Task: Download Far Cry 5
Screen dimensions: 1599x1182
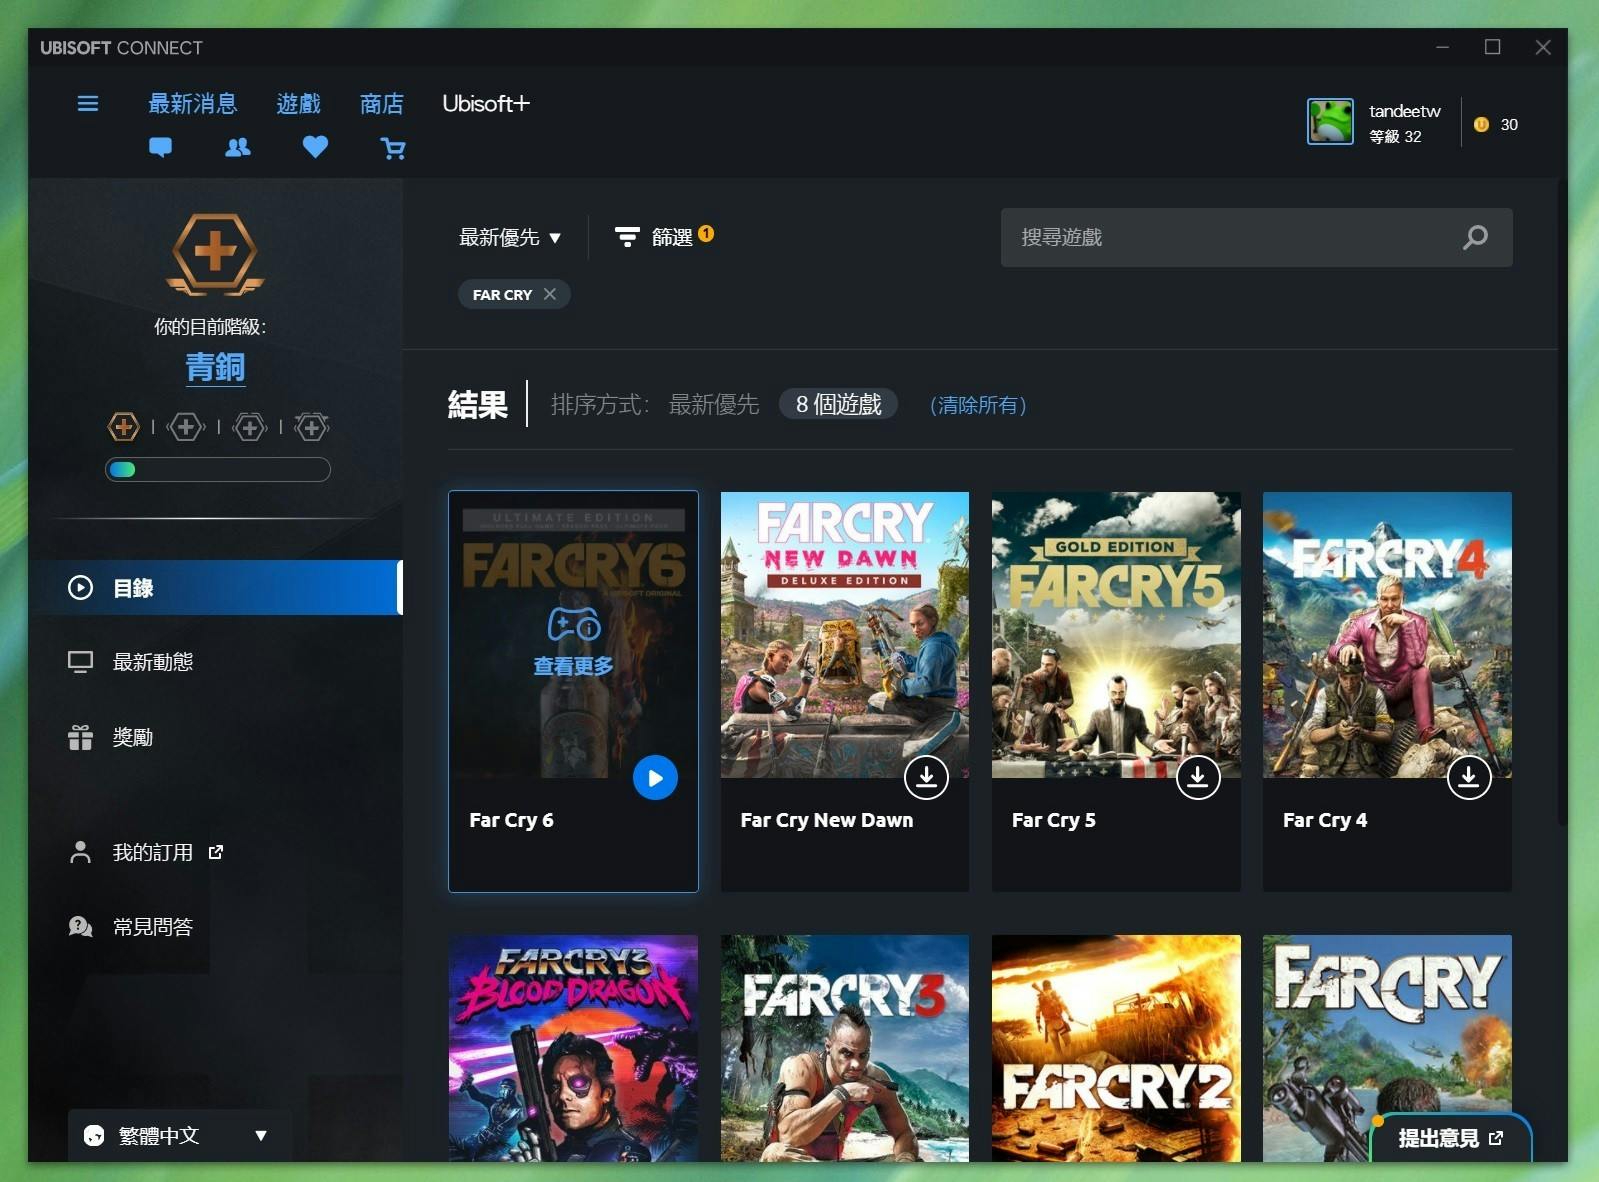Action: click(1197, 777)
